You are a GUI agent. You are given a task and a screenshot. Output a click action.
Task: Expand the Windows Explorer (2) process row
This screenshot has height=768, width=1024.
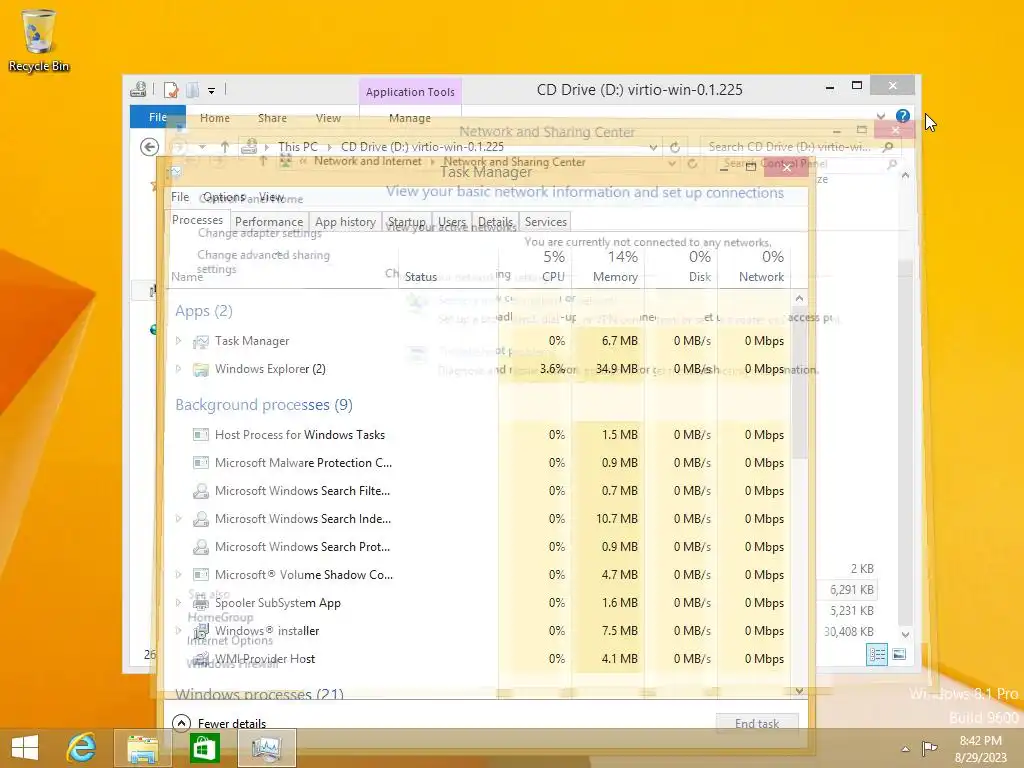coord(178,369)
